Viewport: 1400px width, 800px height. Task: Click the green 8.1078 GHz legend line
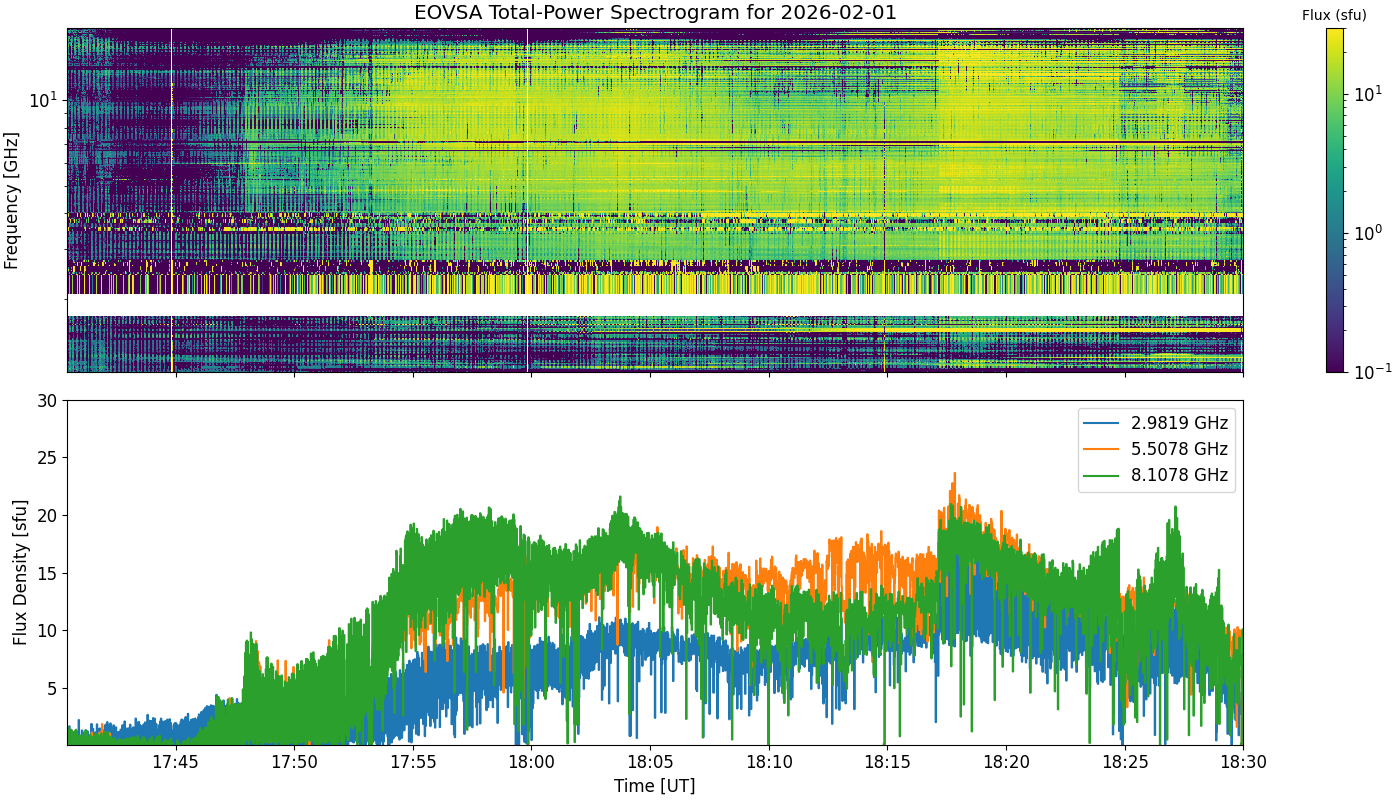click(1101, 477)
